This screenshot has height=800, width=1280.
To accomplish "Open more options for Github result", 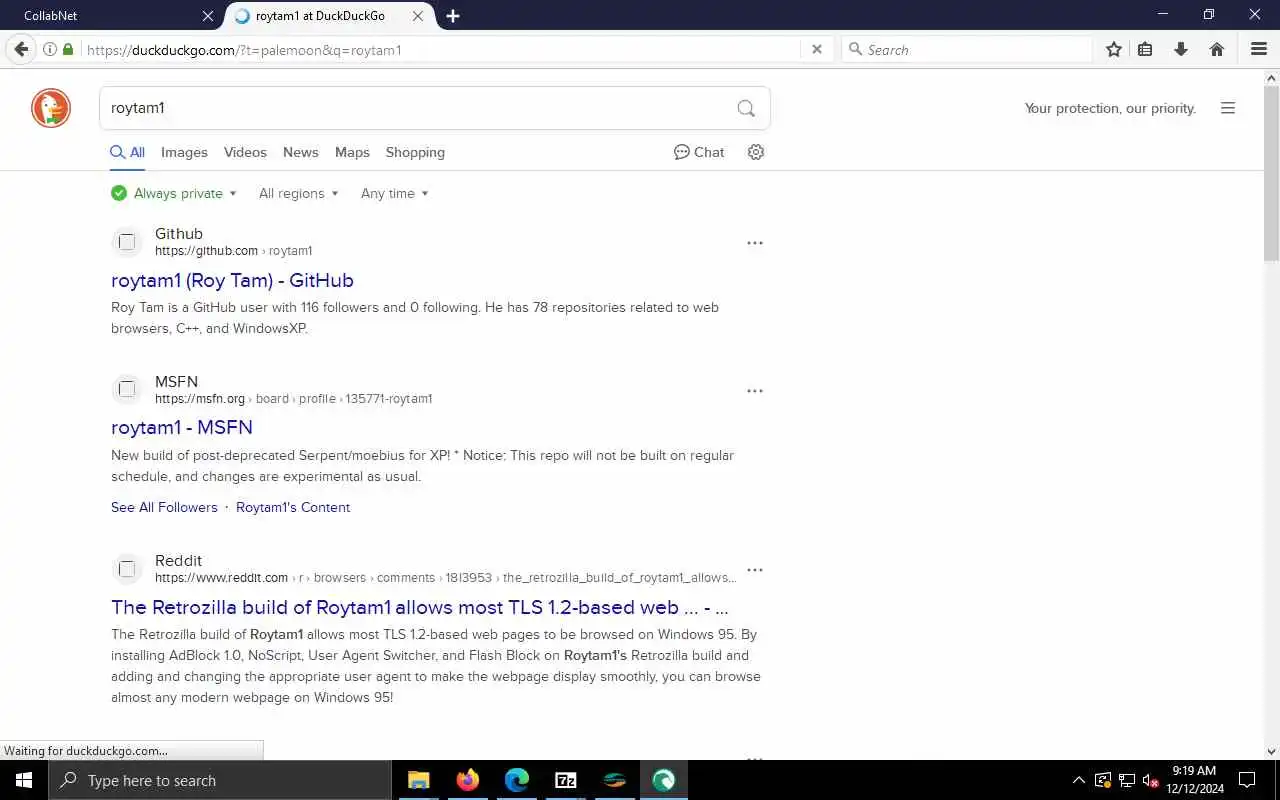I will (755, 243).
